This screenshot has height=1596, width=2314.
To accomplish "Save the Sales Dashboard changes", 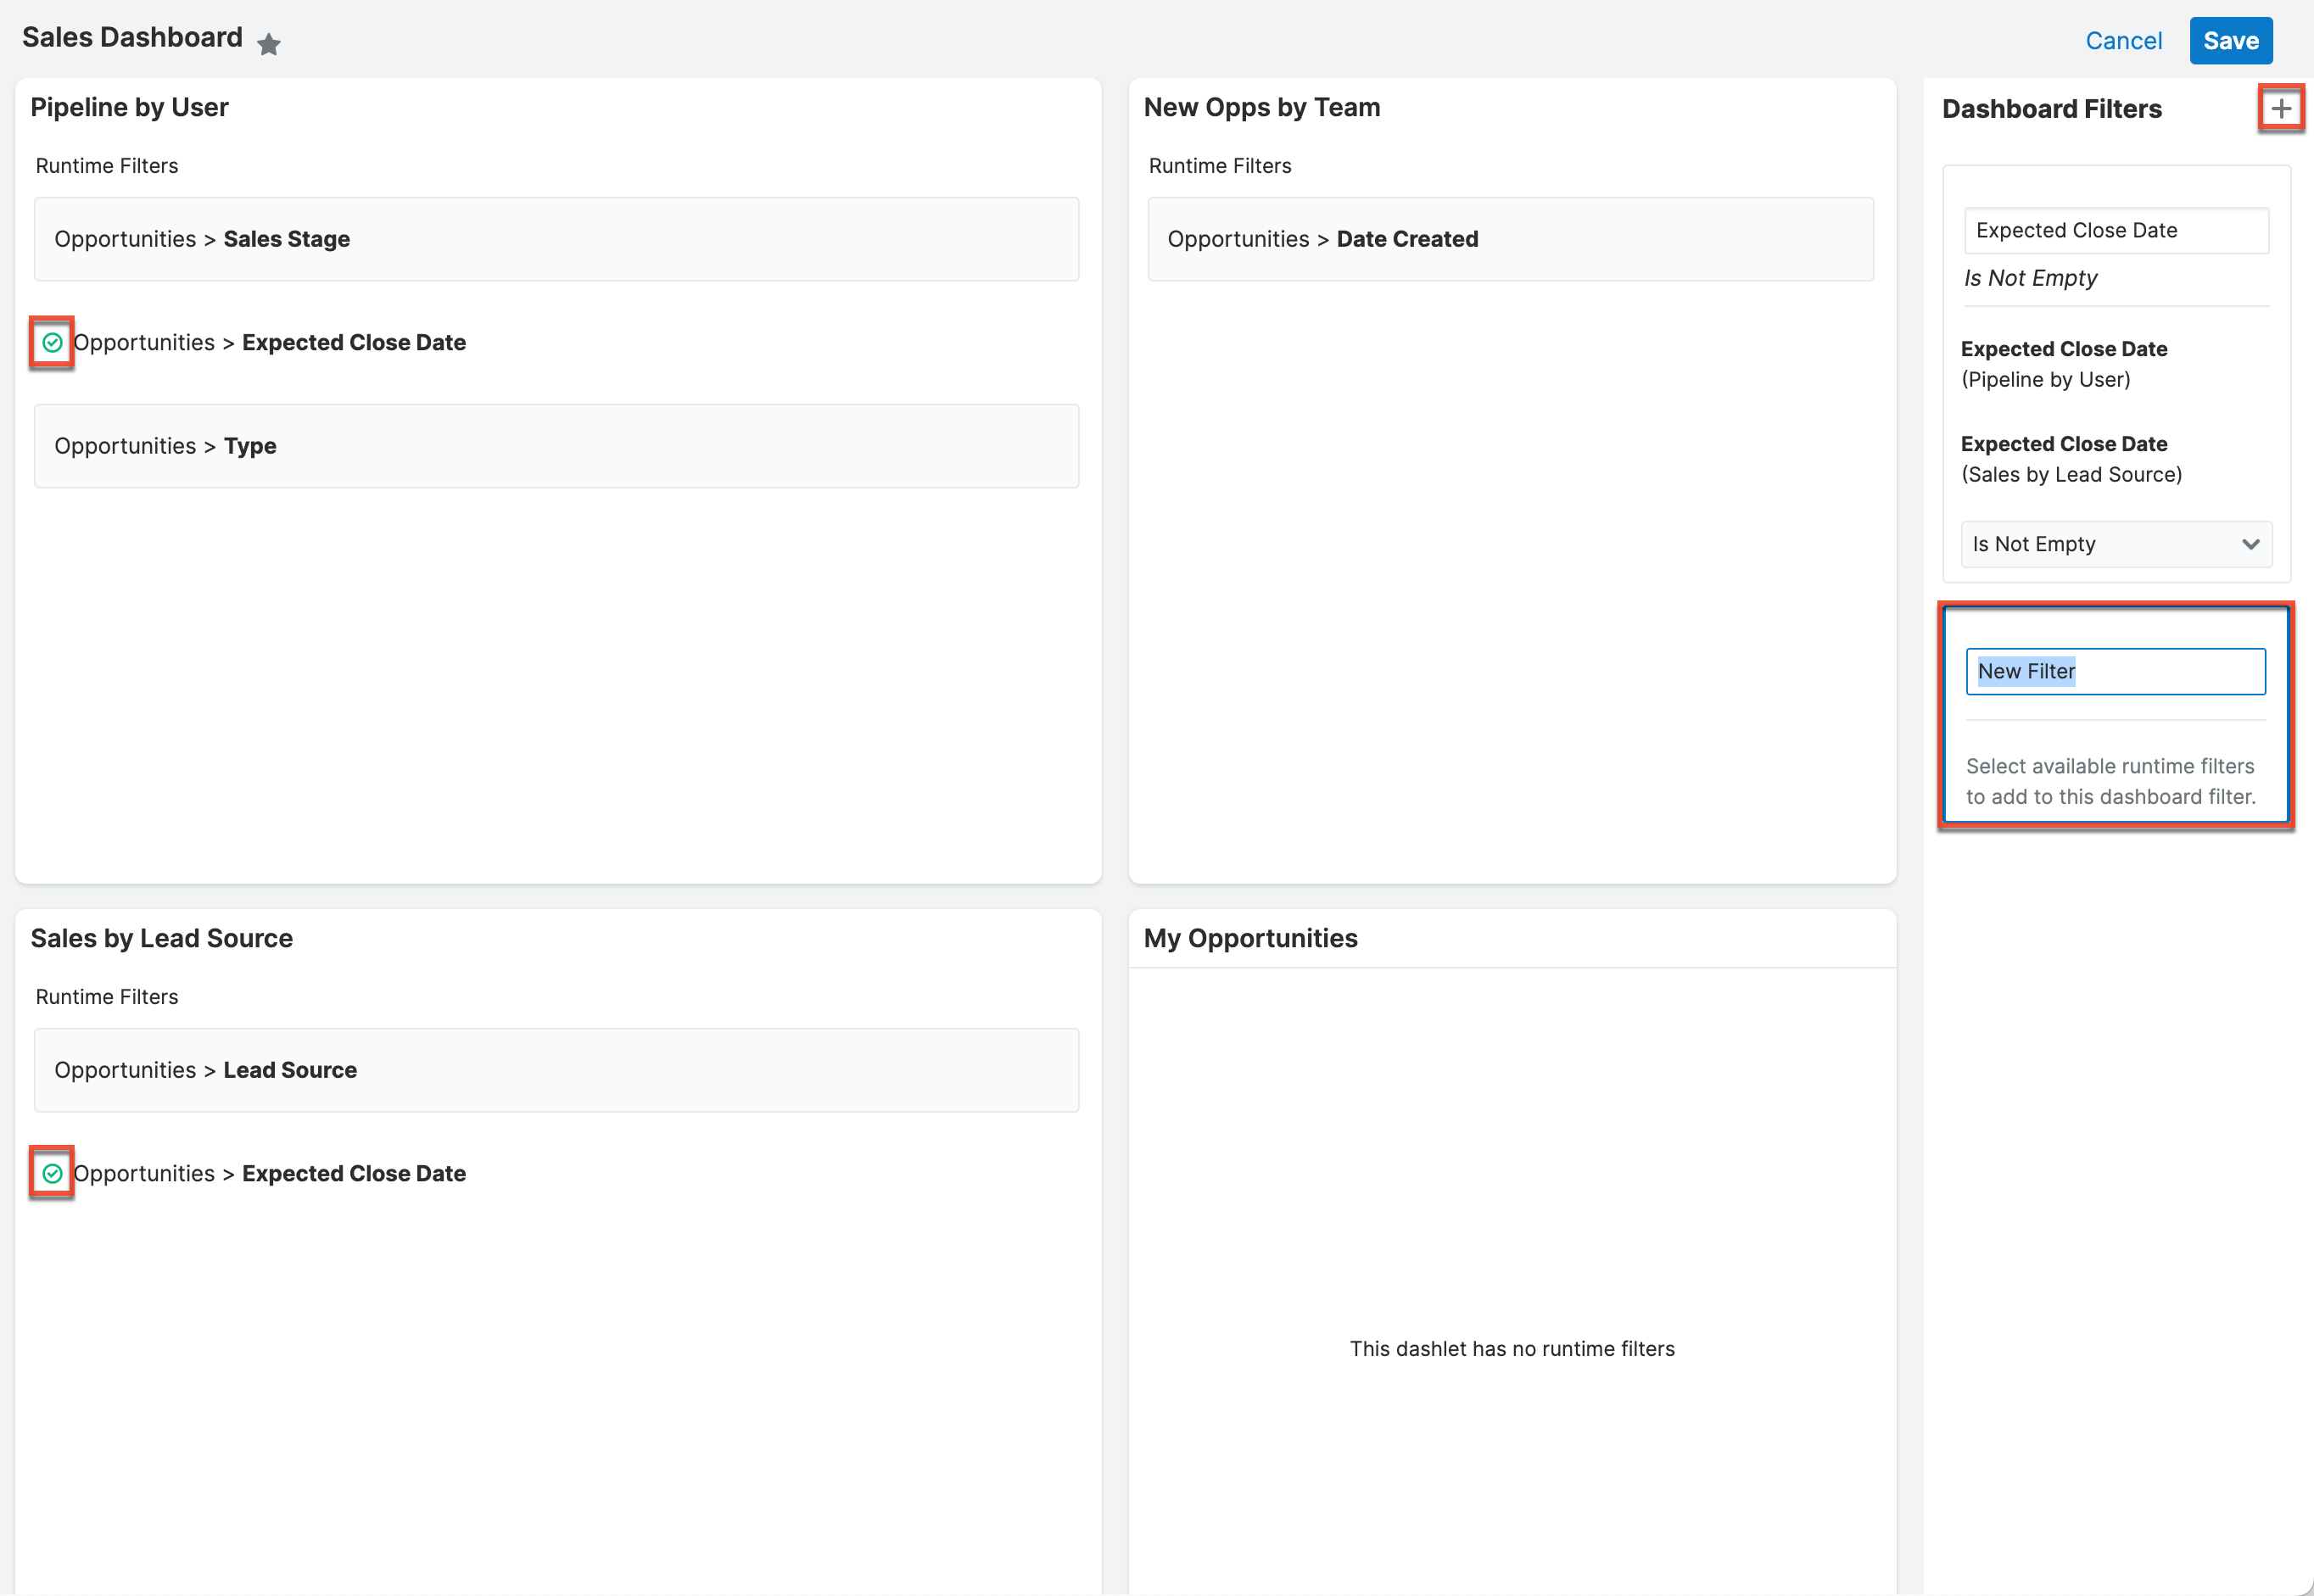I will pos(2231,41).
